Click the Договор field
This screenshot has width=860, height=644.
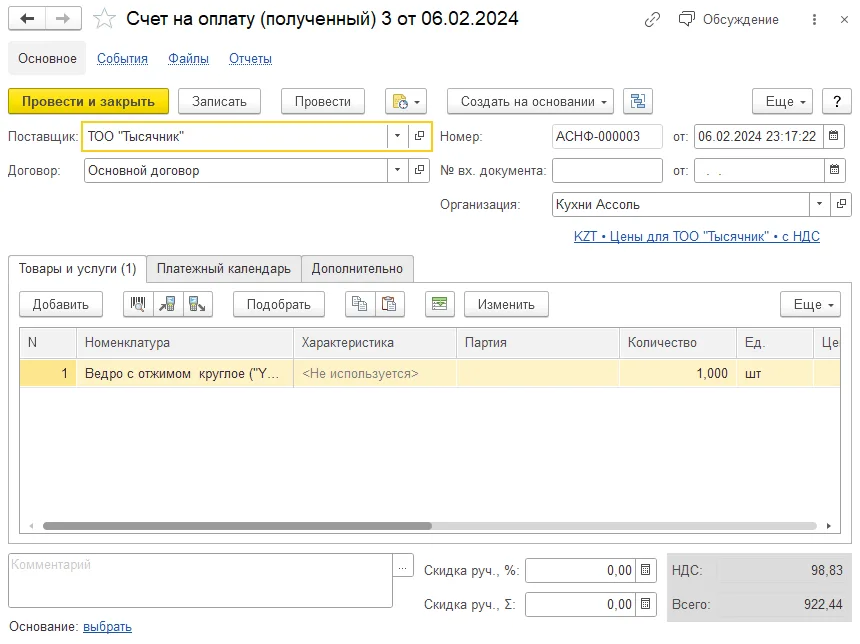[x=236, y=171]
